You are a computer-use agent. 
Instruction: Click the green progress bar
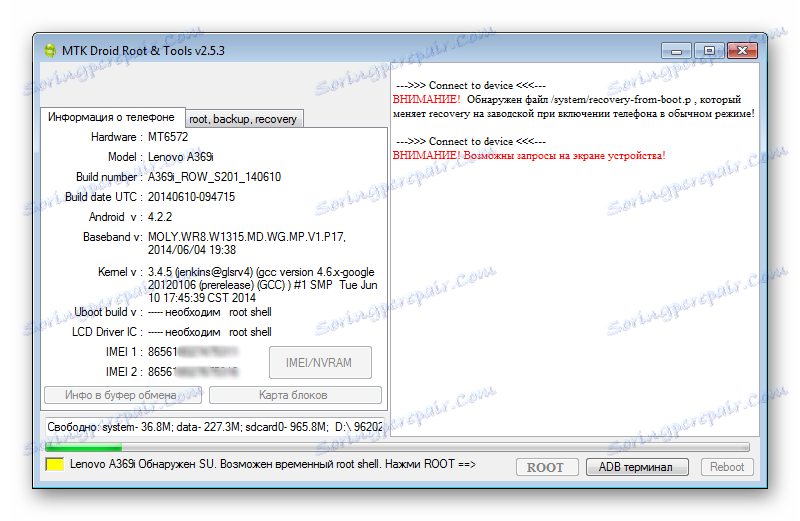pyautogui.click(x=397, y=448)
